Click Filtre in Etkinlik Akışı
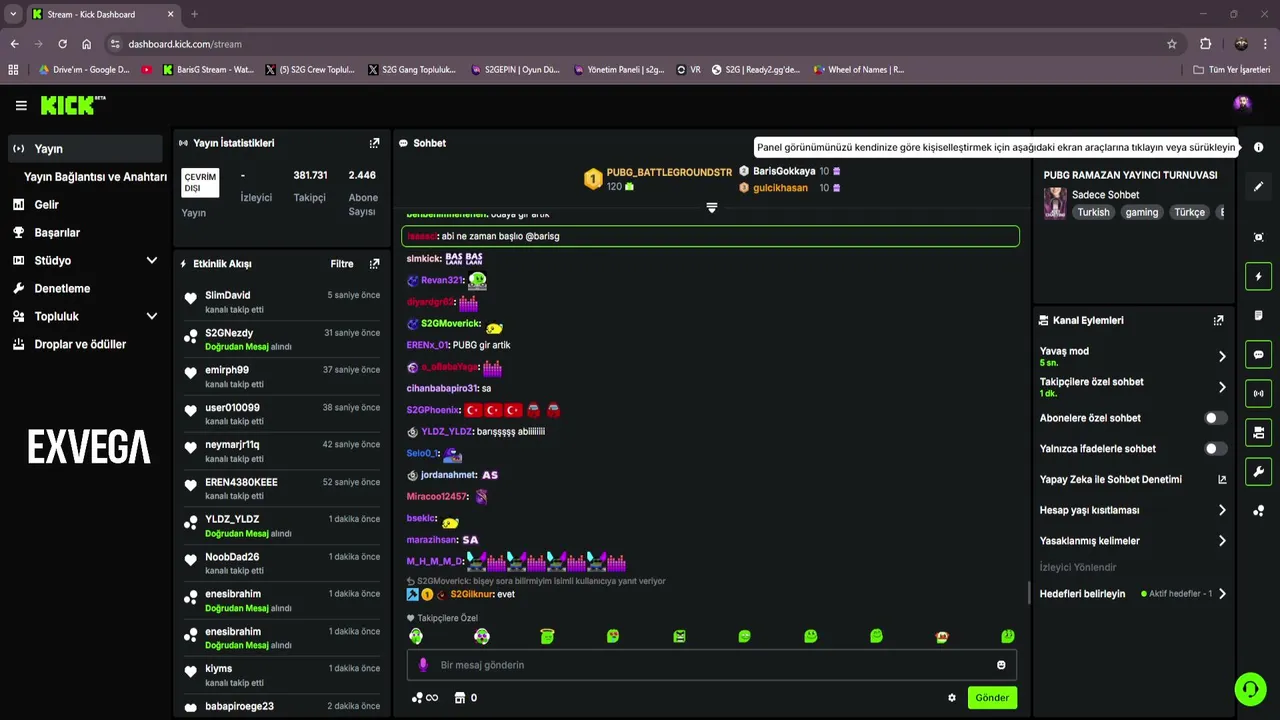 click(342, 264)
